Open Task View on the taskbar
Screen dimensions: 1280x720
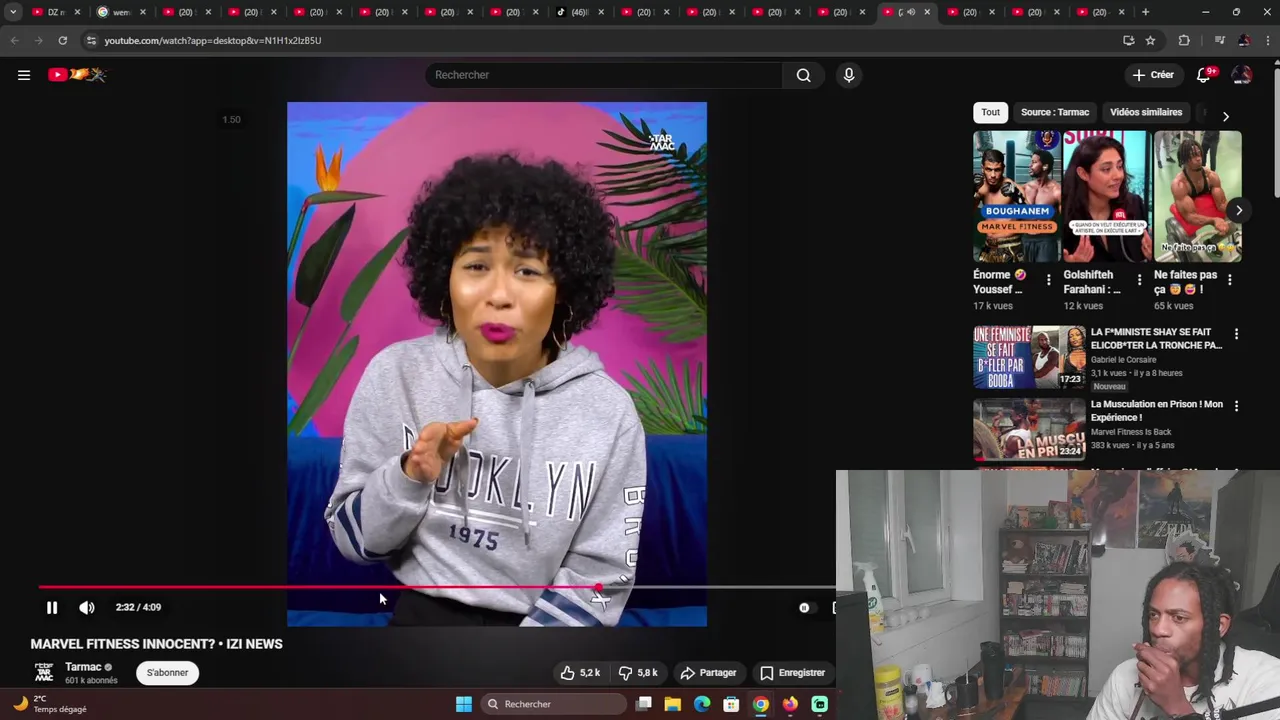[x=644, y=704]
